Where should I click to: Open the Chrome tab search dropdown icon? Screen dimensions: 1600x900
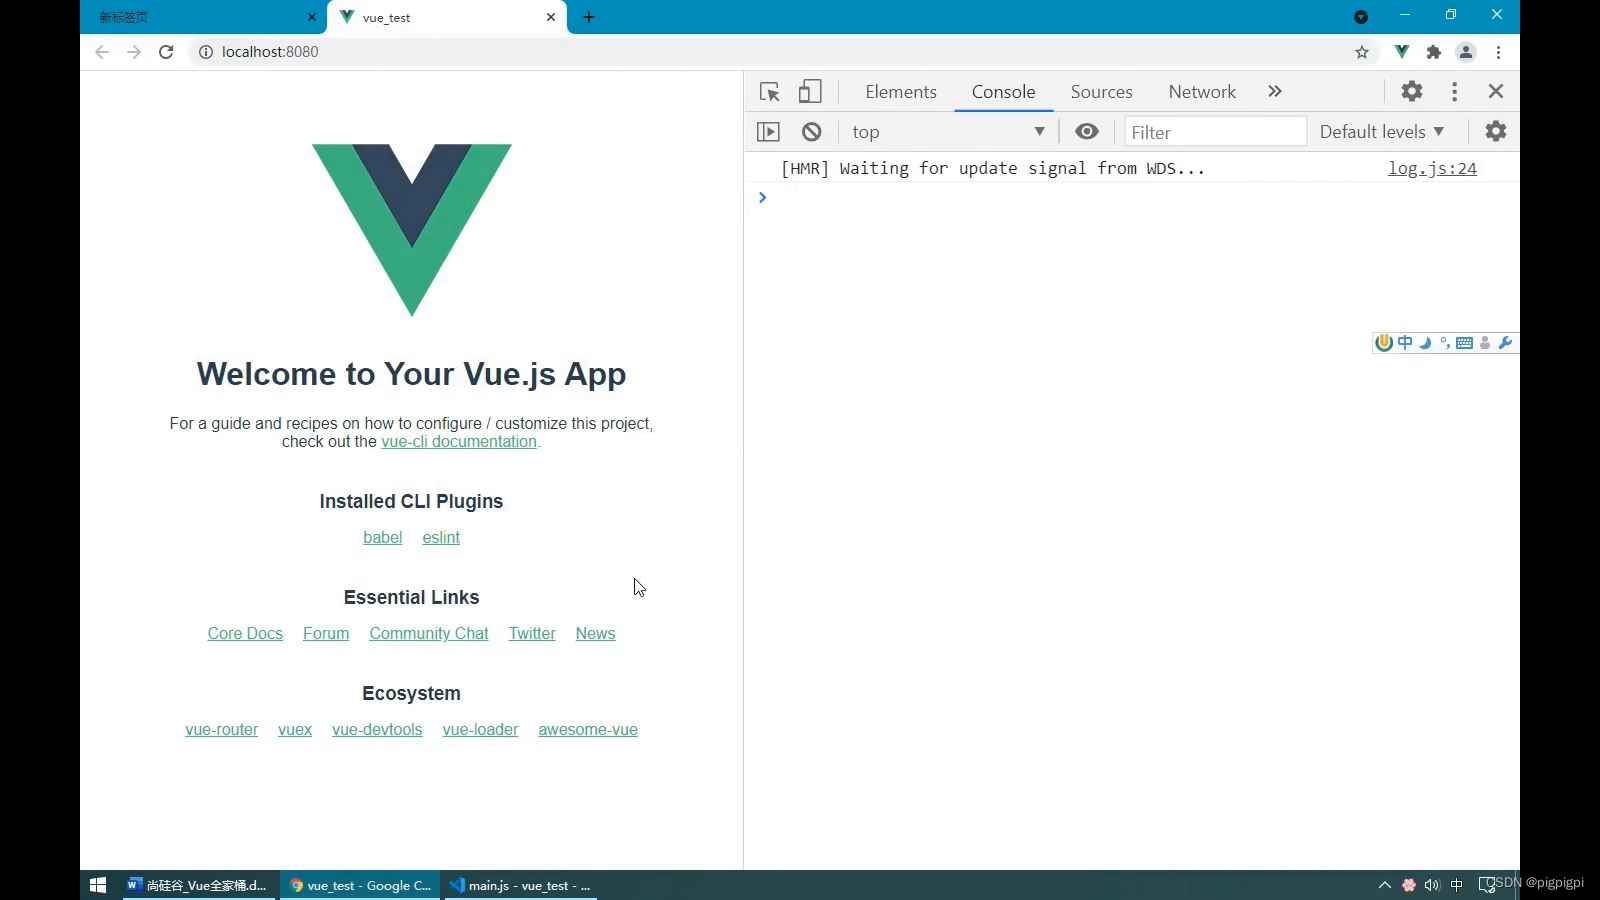coord(1361,17)
